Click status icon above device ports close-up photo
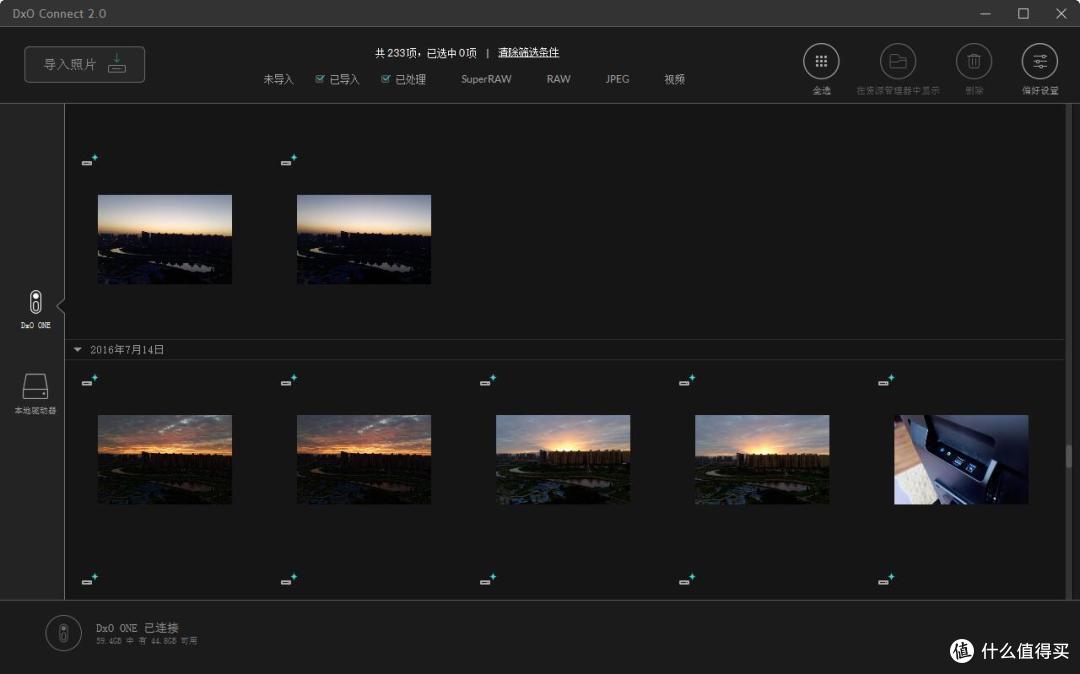 (x=886, y=380)
